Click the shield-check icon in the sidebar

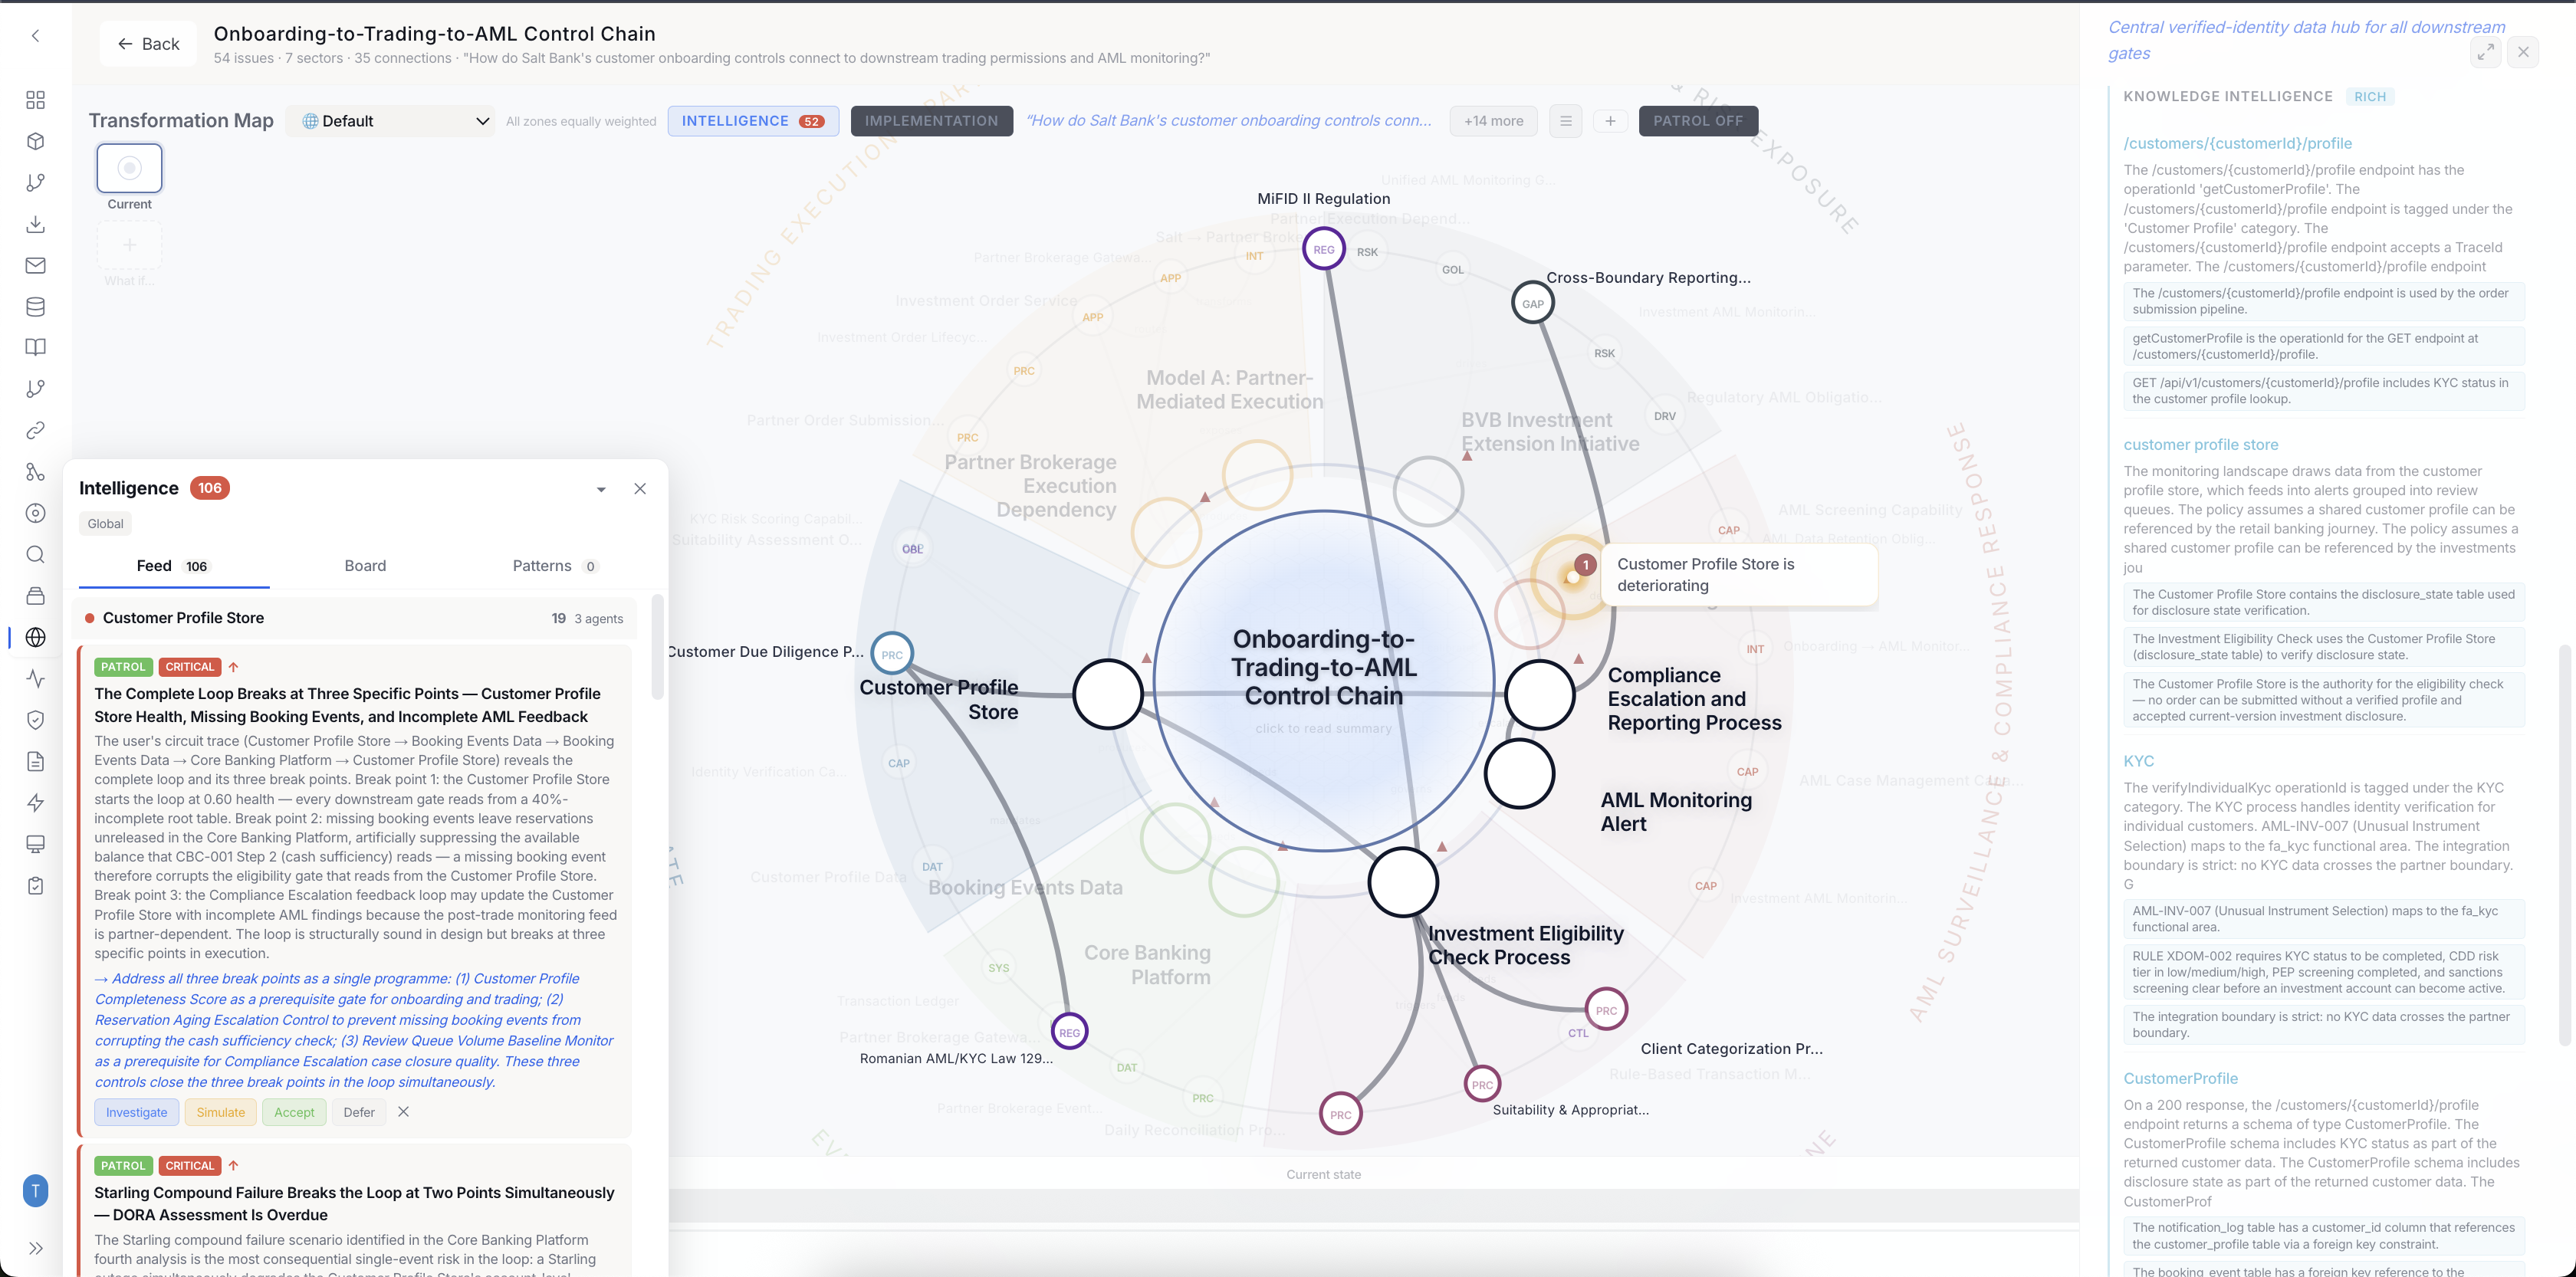point(35,720)
